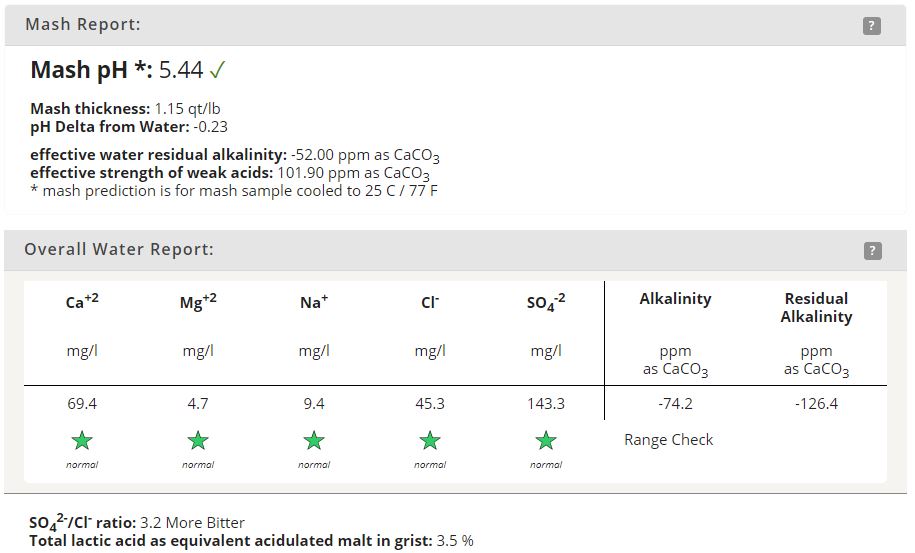The width and height of the screenshot is (915, 553).
Task: Click the sodium normal star icon
Action: click(x=314, y=440)
